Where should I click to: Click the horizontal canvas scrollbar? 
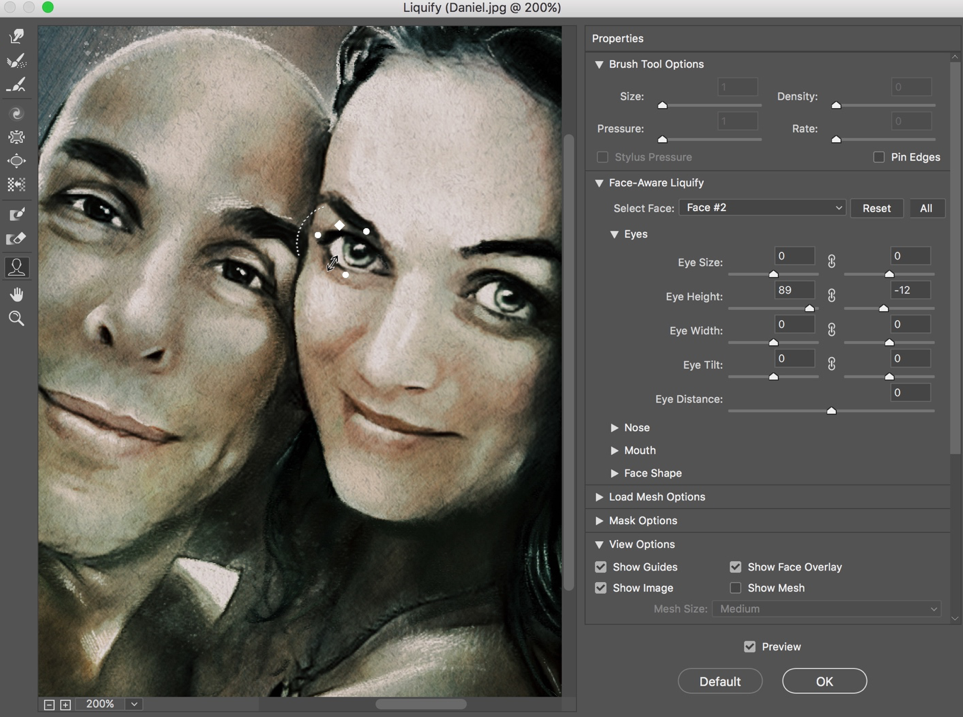click(421, 704)
